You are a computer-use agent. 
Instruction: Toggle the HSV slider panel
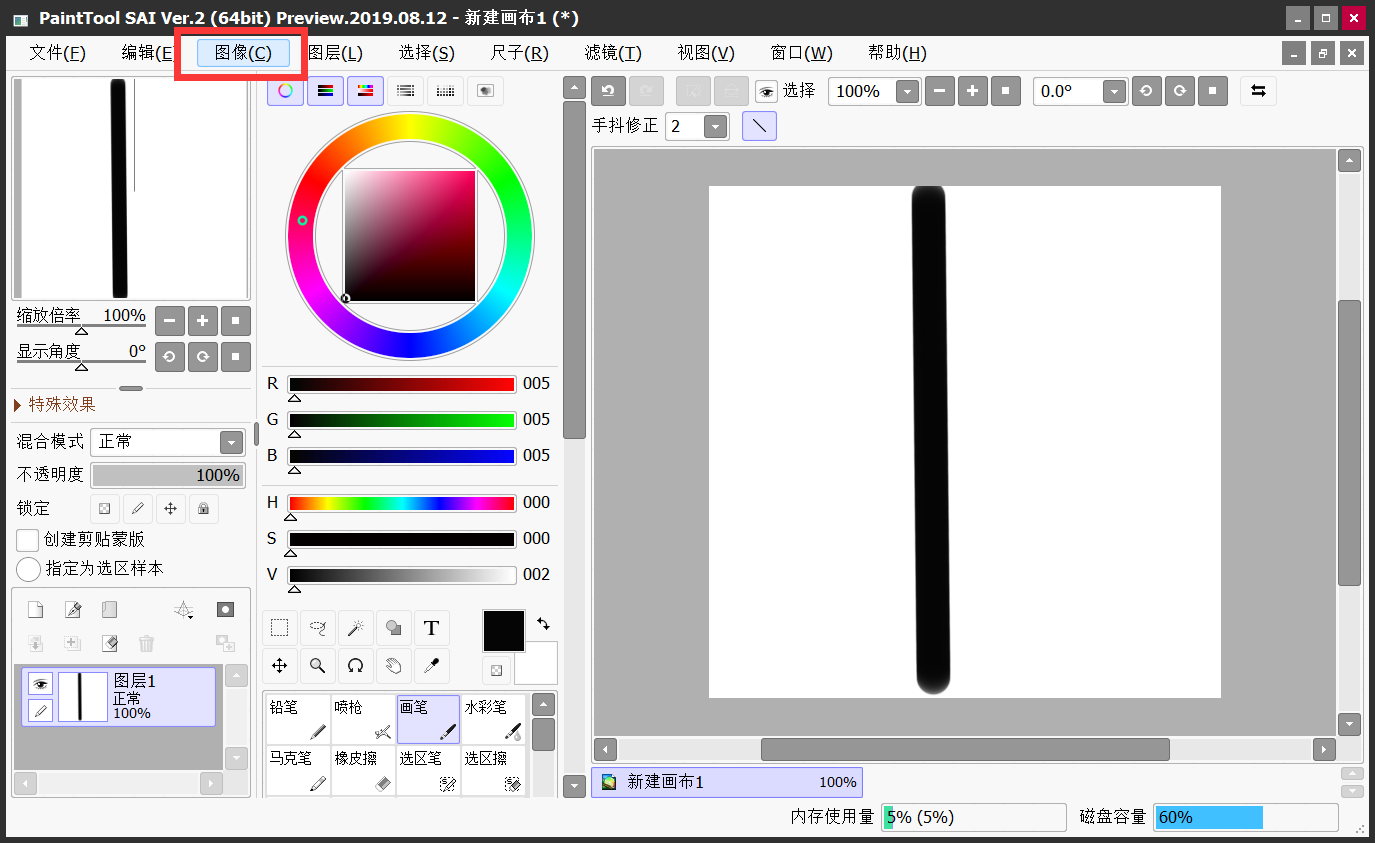pyautogui.click(x=365, y=91)
